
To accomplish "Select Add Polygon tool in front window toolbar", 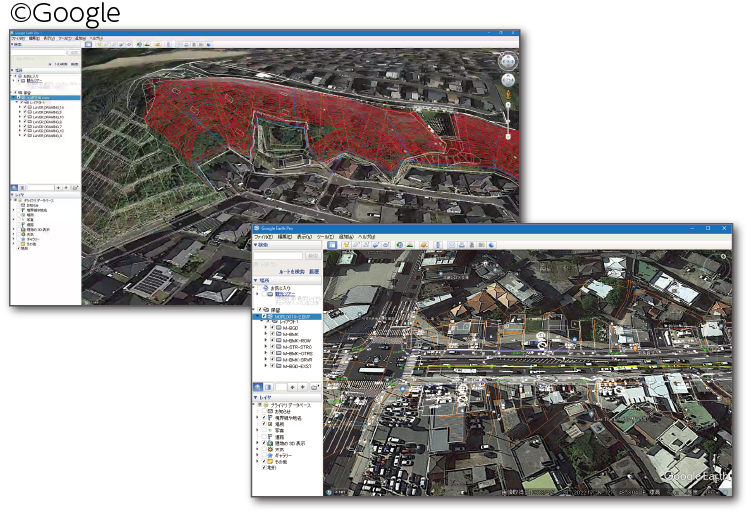I will 355,245.
